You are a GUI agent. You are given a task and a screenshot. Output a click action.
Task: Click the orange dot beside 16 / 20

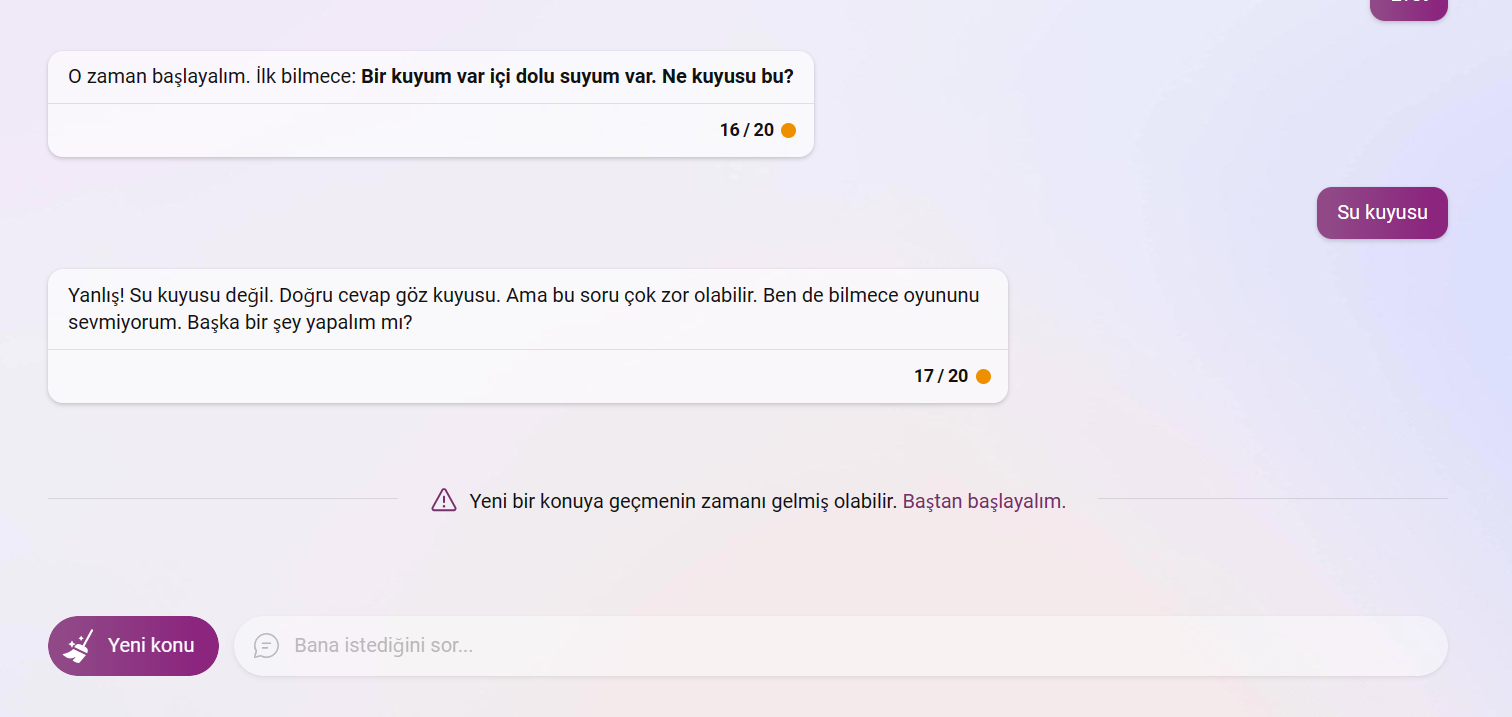(x=788, y=130)
